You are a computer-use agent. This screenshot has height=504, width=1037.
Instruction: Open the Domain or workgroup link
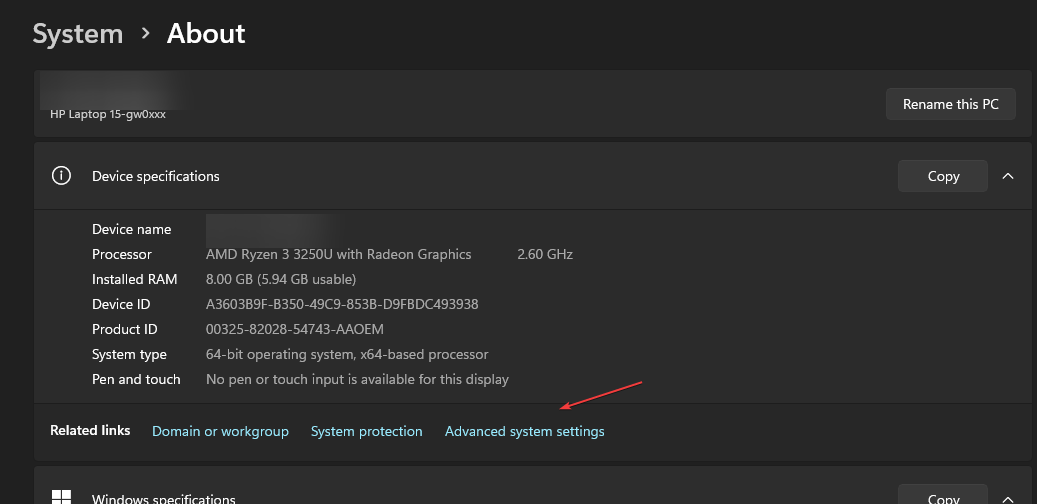(220, 431)
